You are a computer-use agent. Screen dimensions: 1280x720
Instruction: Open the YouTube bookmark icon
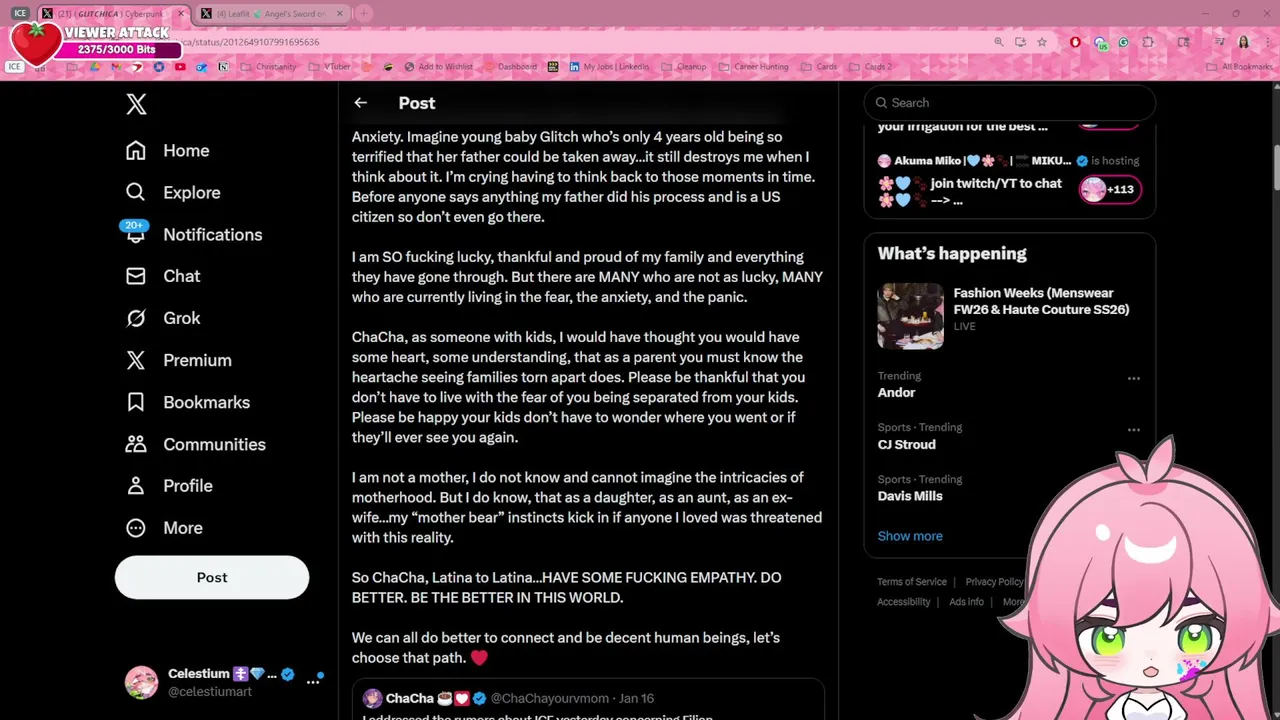180,67
